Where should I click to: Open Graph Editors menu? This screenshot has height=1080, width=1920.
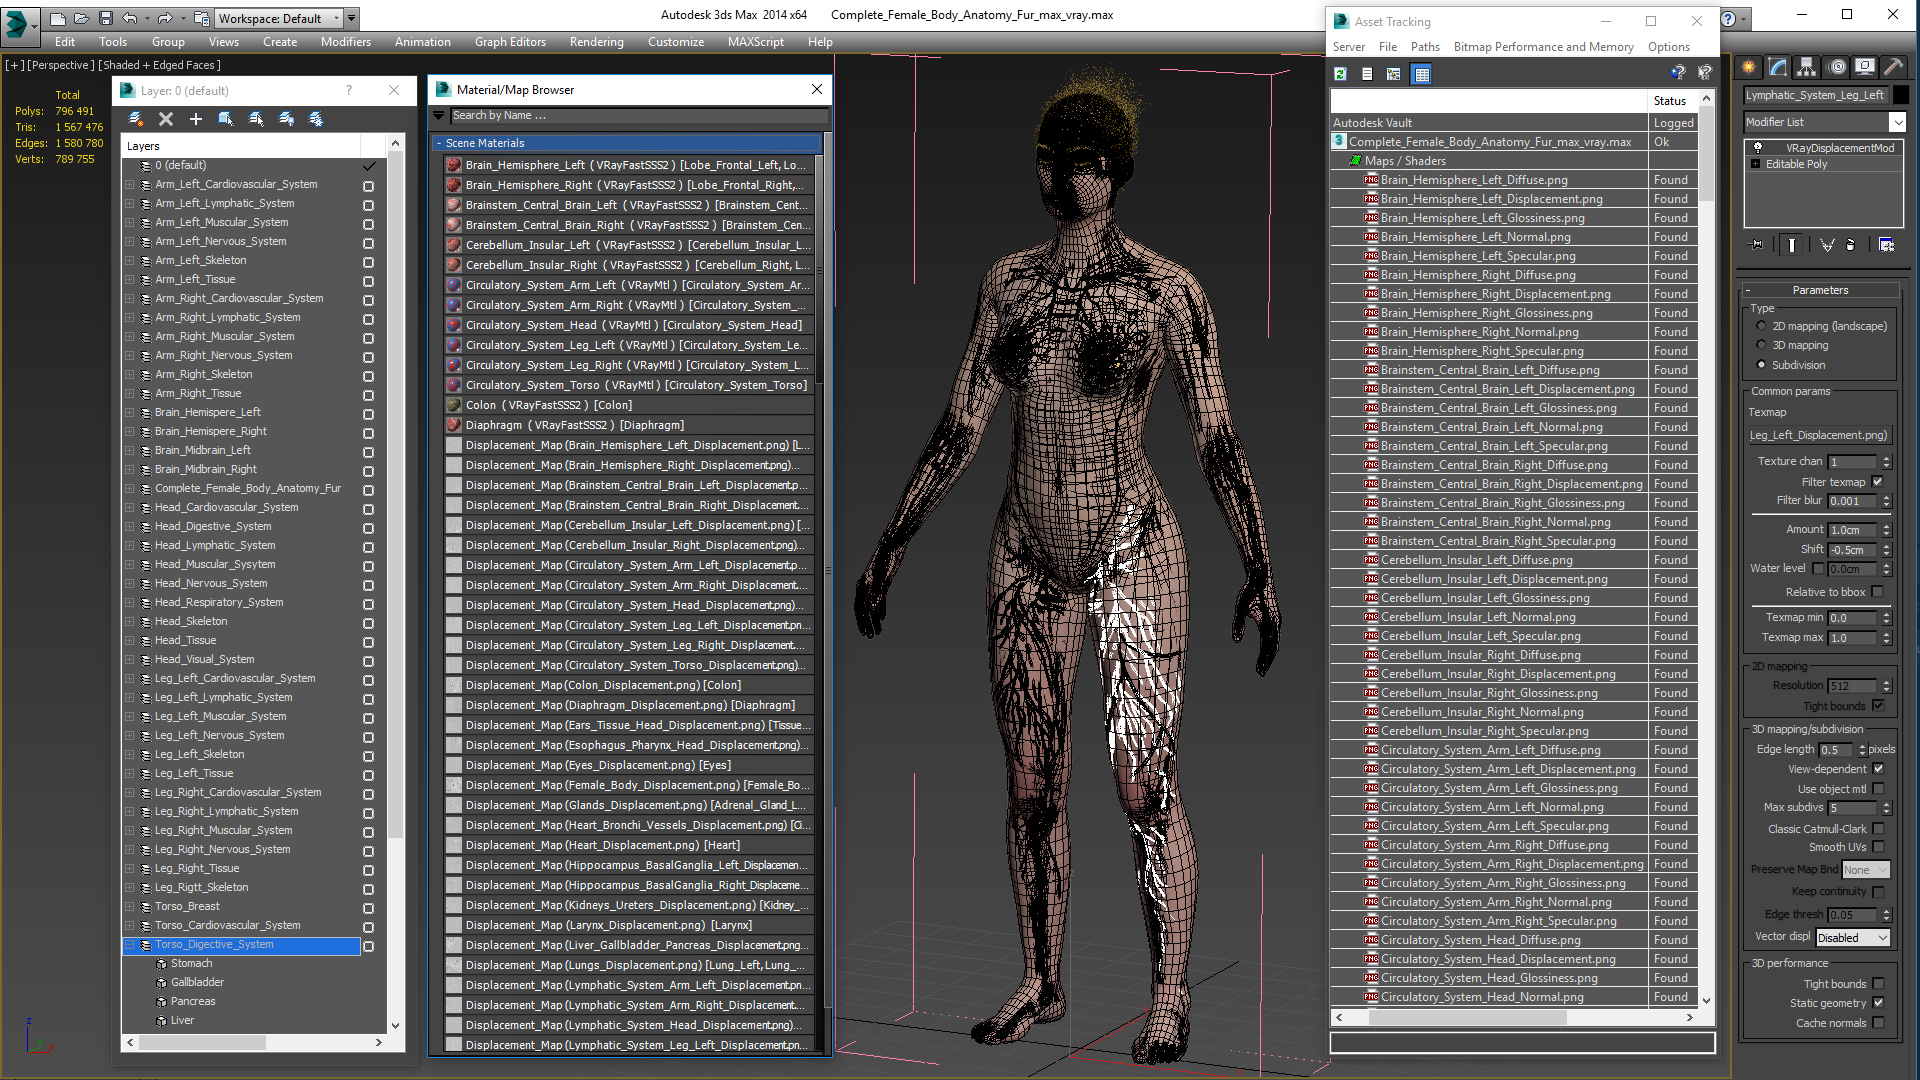[x=510, y=42]
